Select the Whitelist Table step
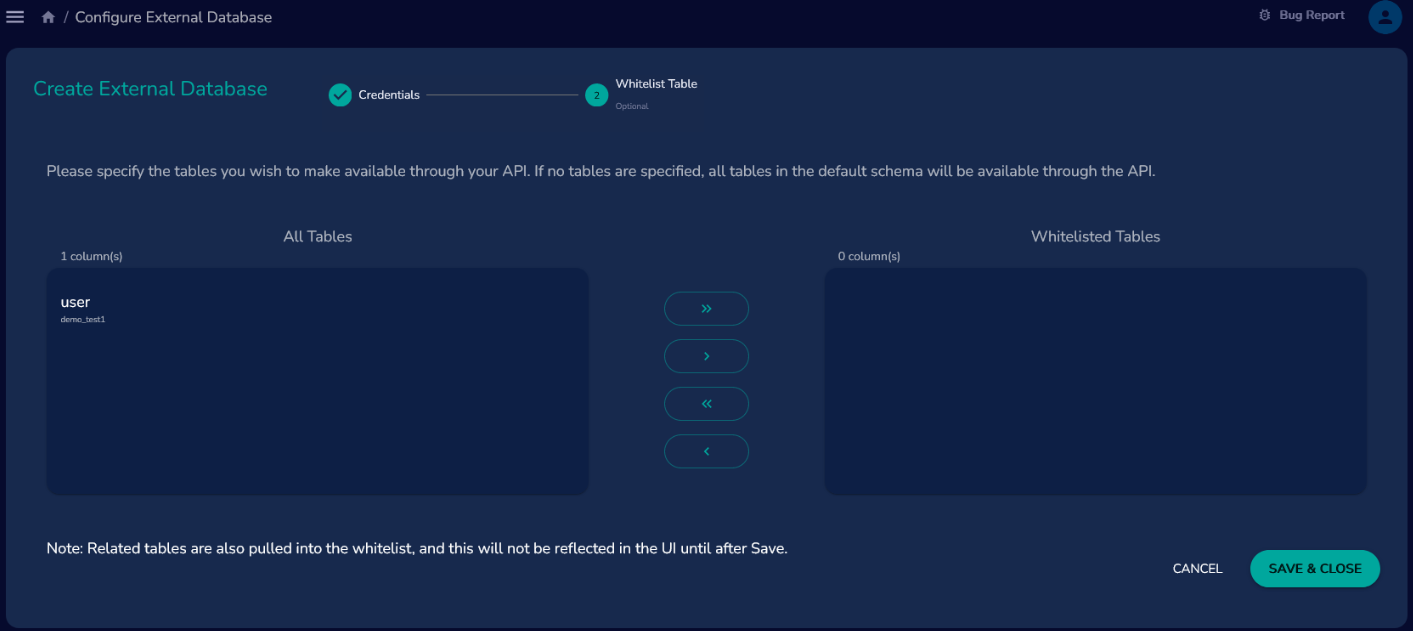Viewport: 1413px width, 631px height. tap(656, 83)
